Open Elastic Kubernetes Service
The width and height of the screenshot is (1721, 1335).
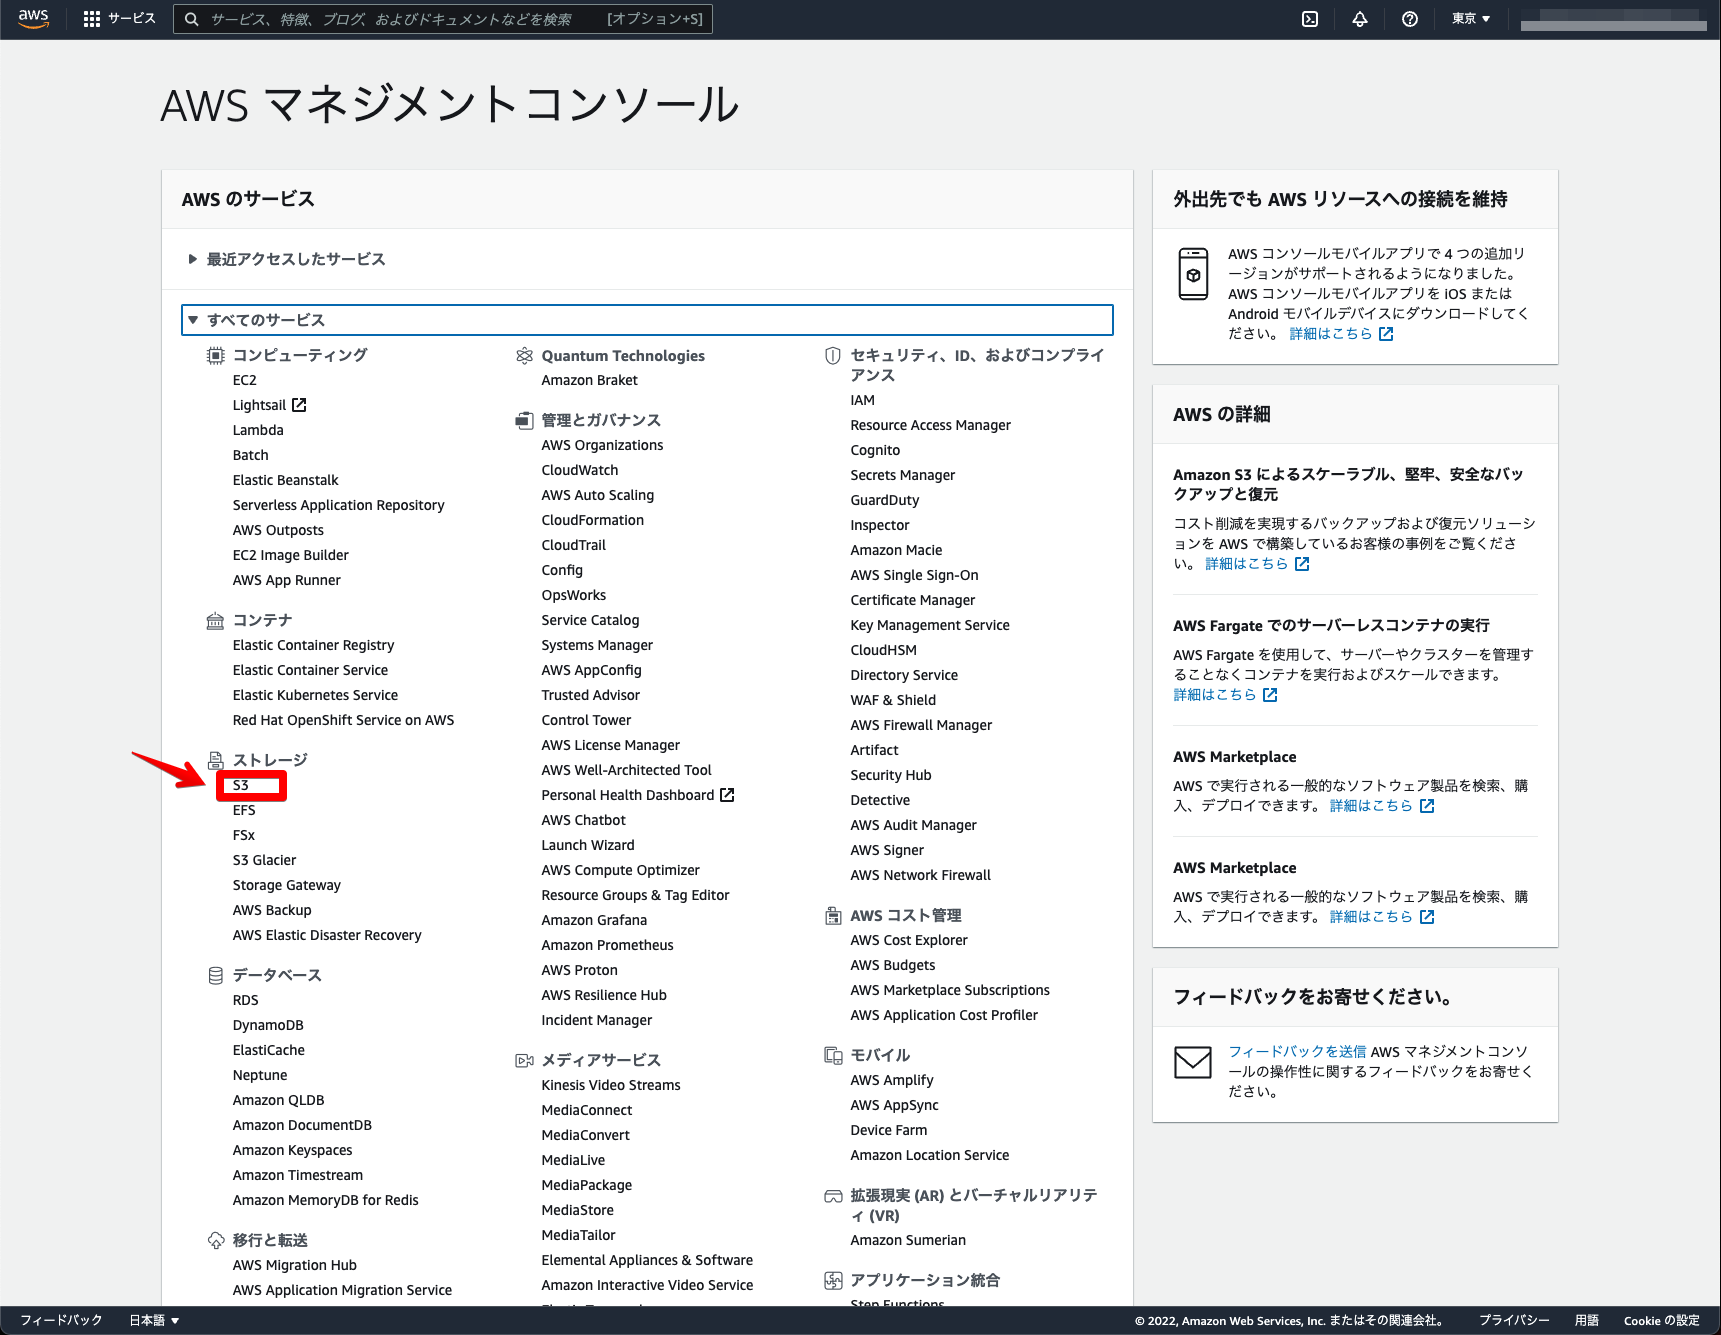[315, 695]
